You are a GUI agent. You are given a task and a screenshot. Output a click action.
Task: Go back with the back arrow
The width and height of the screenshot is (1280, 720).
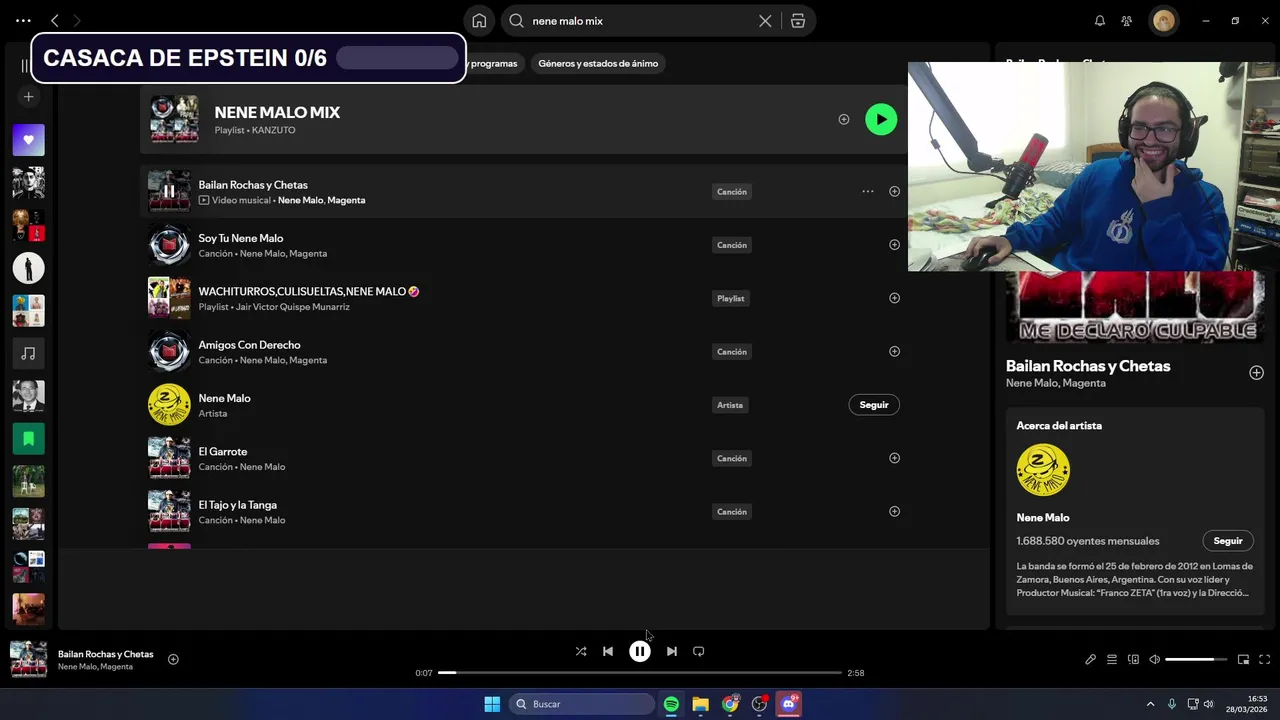click(x=55, y=20)
